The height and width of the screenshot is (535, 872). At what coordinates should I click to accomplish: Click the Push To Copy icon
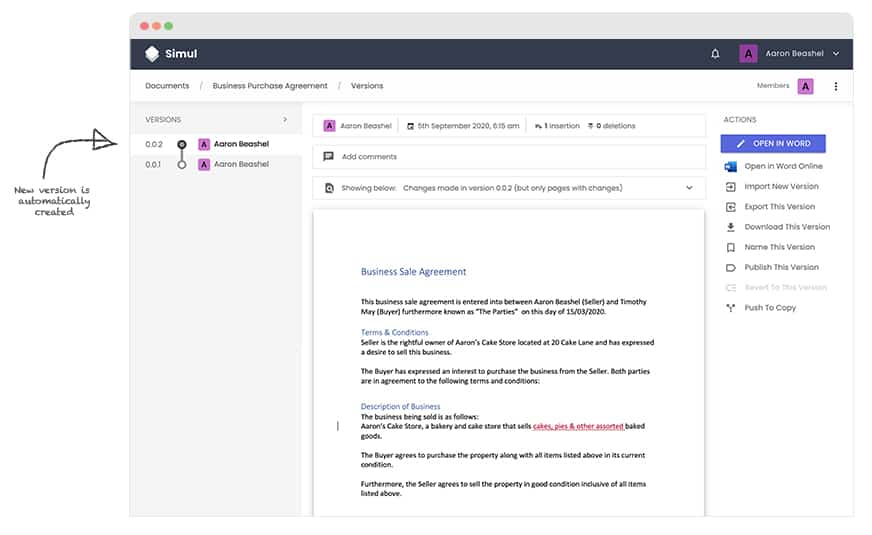click(730, 308)
